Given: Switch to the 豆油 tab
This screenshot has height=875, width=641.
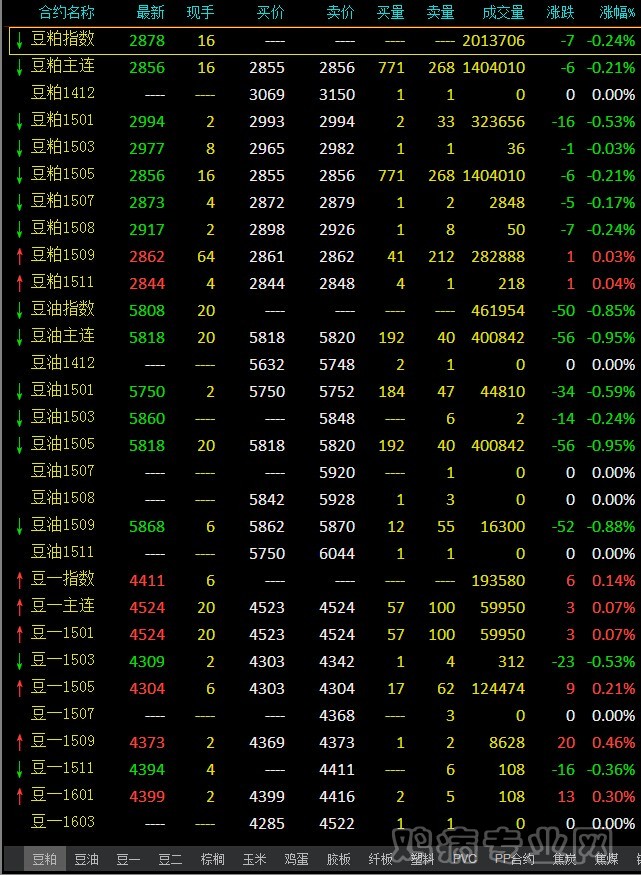Looking at the screenshot, I should tap(86, 859).
